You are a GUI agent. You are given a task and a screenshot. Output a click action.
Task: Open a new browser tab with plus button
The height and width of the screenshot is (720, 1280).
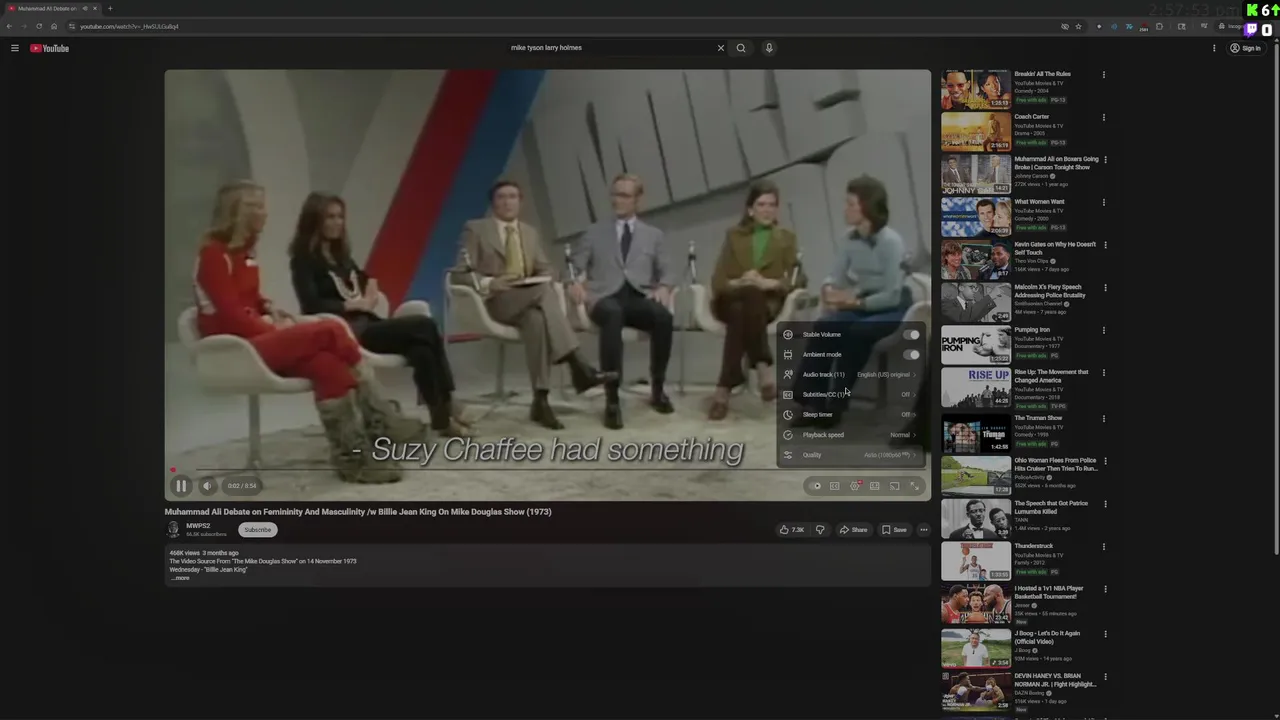click(x=110, y=8)
